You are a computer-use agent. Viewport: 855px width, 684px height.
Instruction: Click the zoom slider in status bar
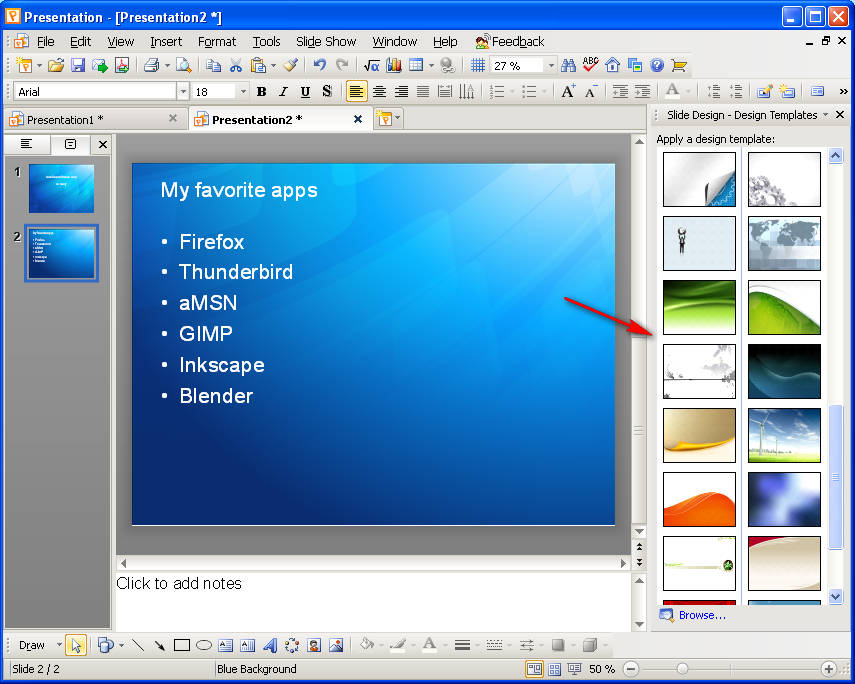(x=683, y=669)
